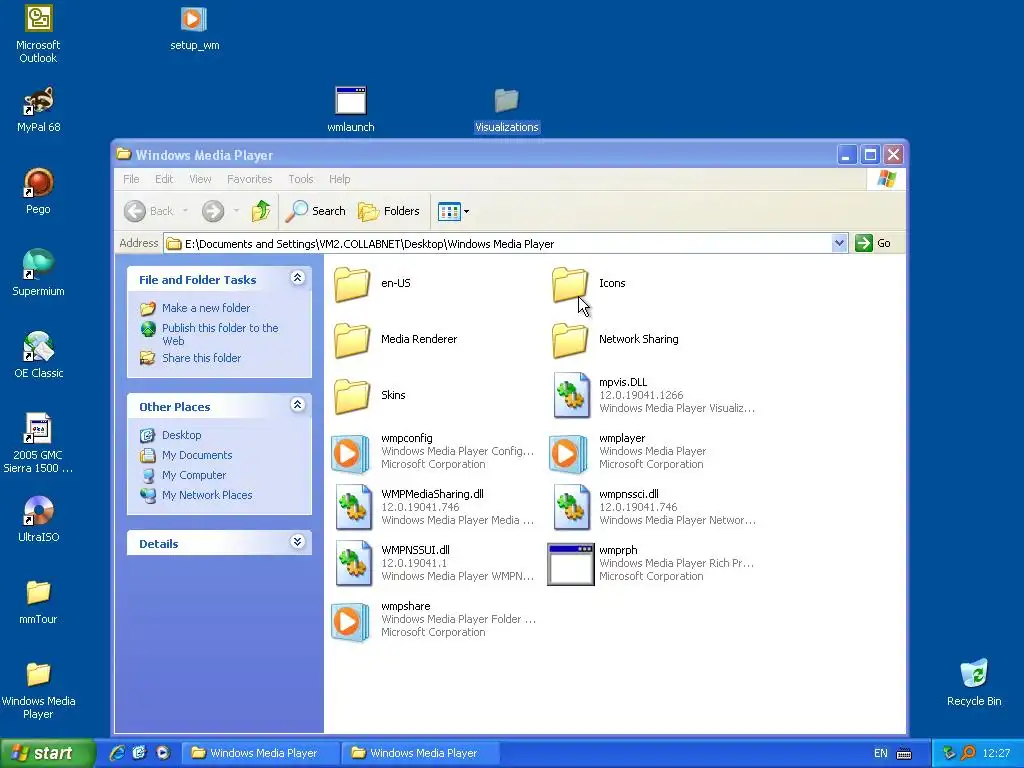Image resolution: width=1024 pixels, height=768 pixels.
Task: Switch to first Windows Media Player taskbar button
Action: [260, 753]
